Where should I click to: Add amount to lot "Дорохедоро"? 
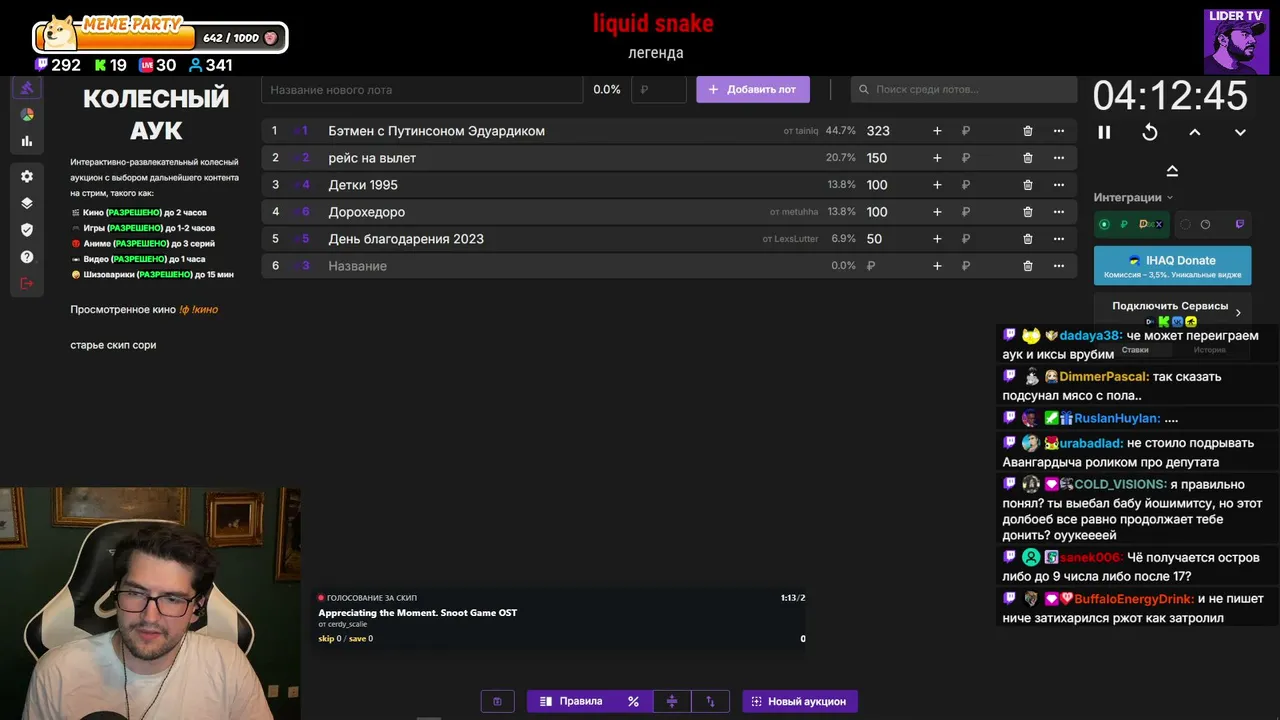(937, 212)
